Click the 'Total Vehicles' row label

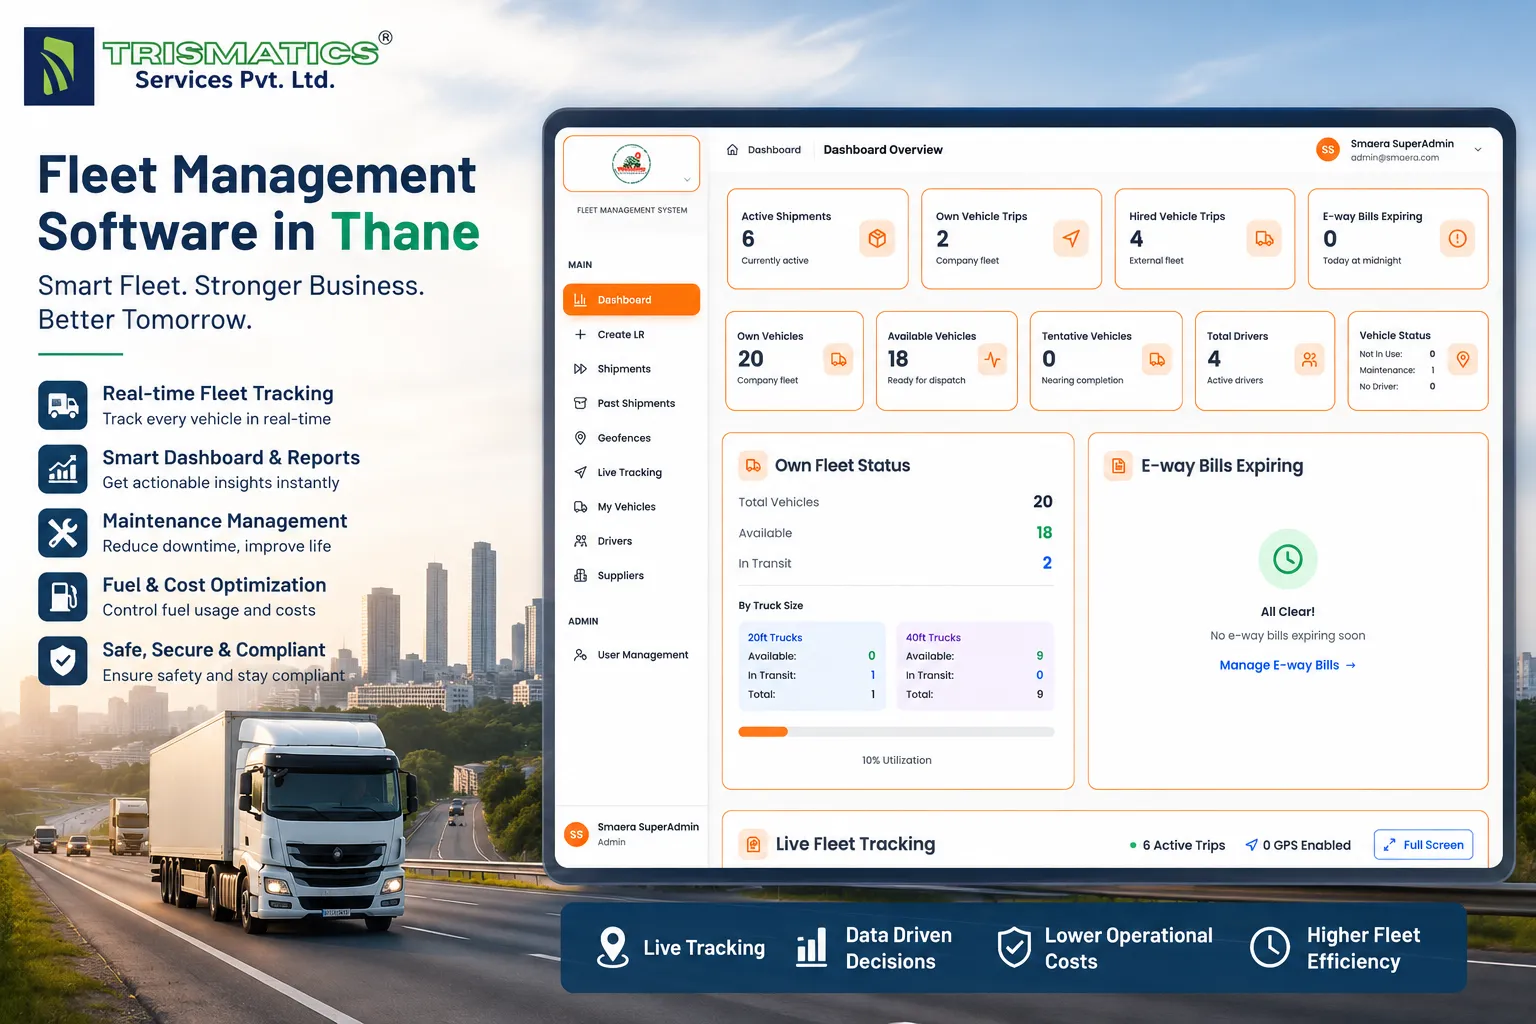779,502
